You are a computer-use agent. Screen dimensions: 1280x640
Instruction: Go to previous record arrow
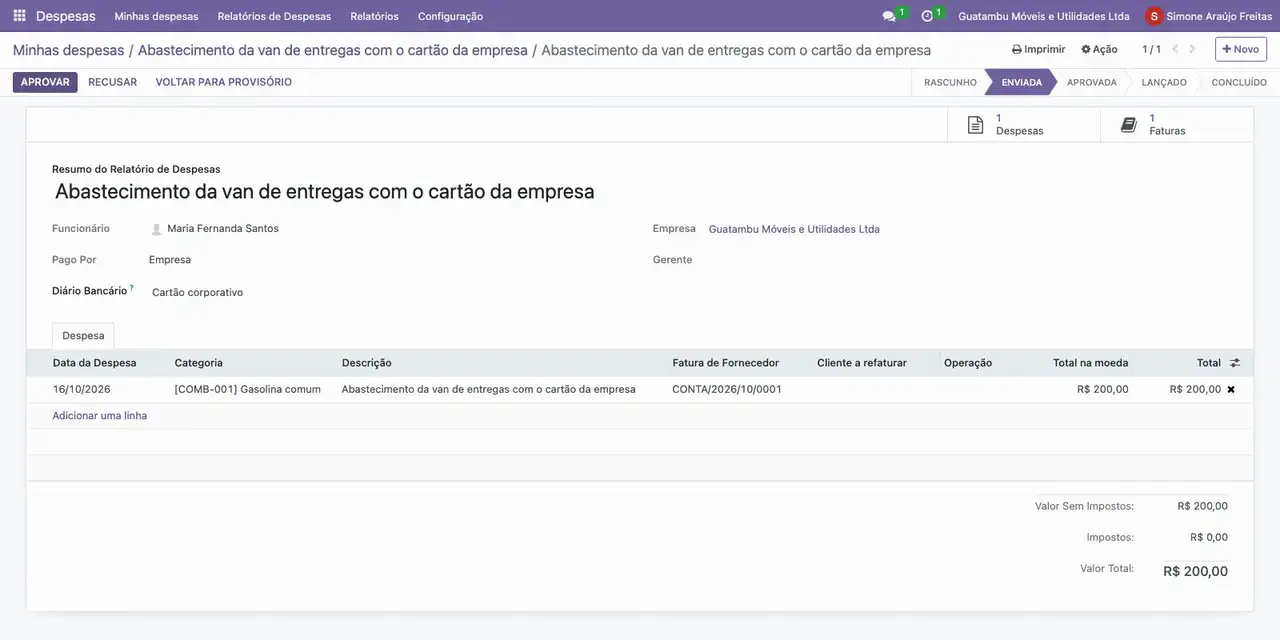(x=1176, y=49)
